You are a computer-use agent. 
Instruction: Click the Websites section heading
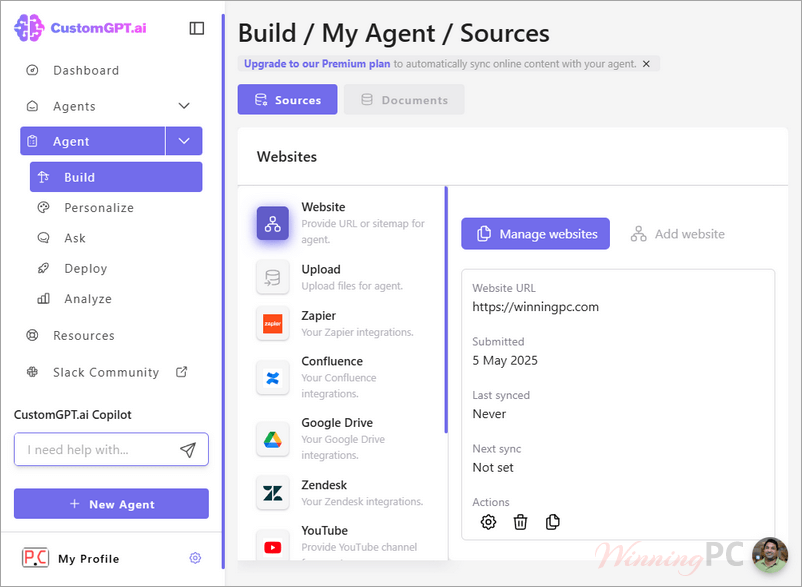[x=287, y=157]
